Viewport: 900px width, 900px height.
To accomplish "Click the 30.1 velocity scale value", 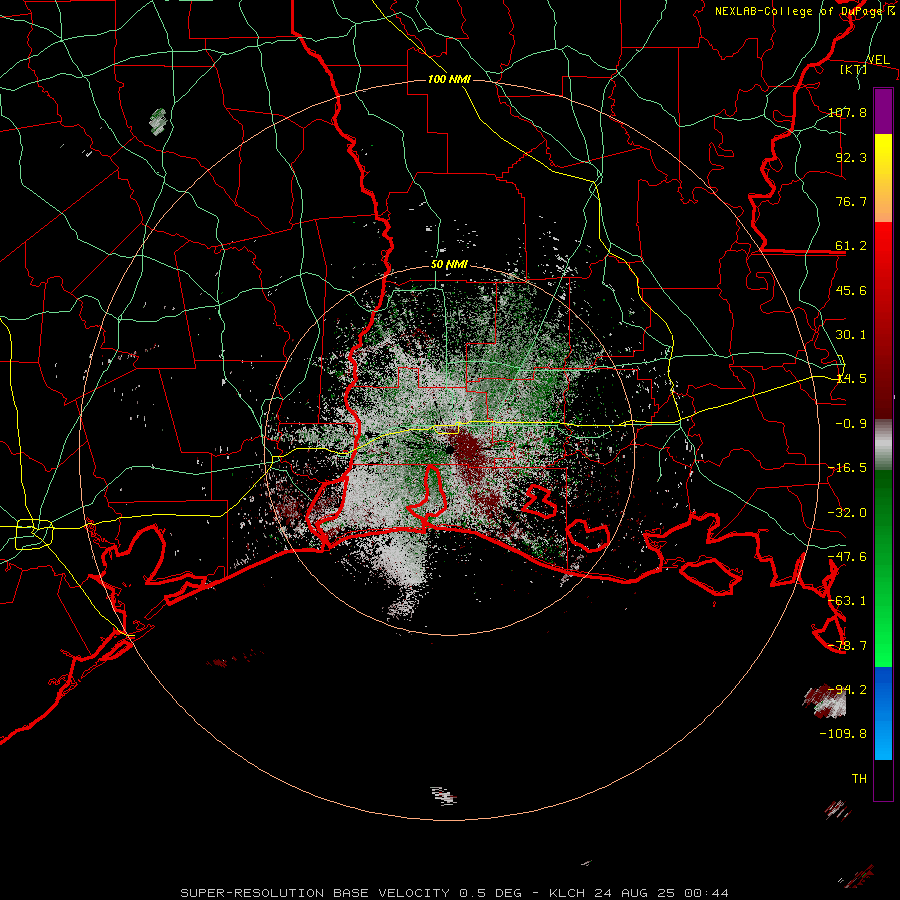I will click(x=851, y=335).
